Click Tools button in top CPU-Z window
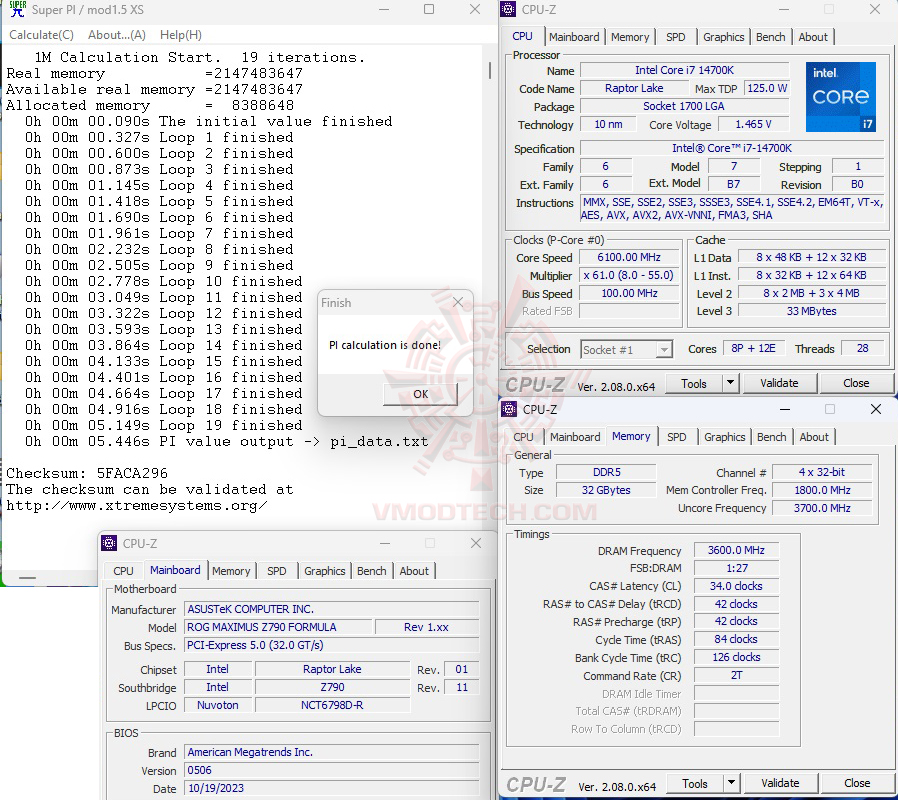898x800 pixels. coord(694,384)
